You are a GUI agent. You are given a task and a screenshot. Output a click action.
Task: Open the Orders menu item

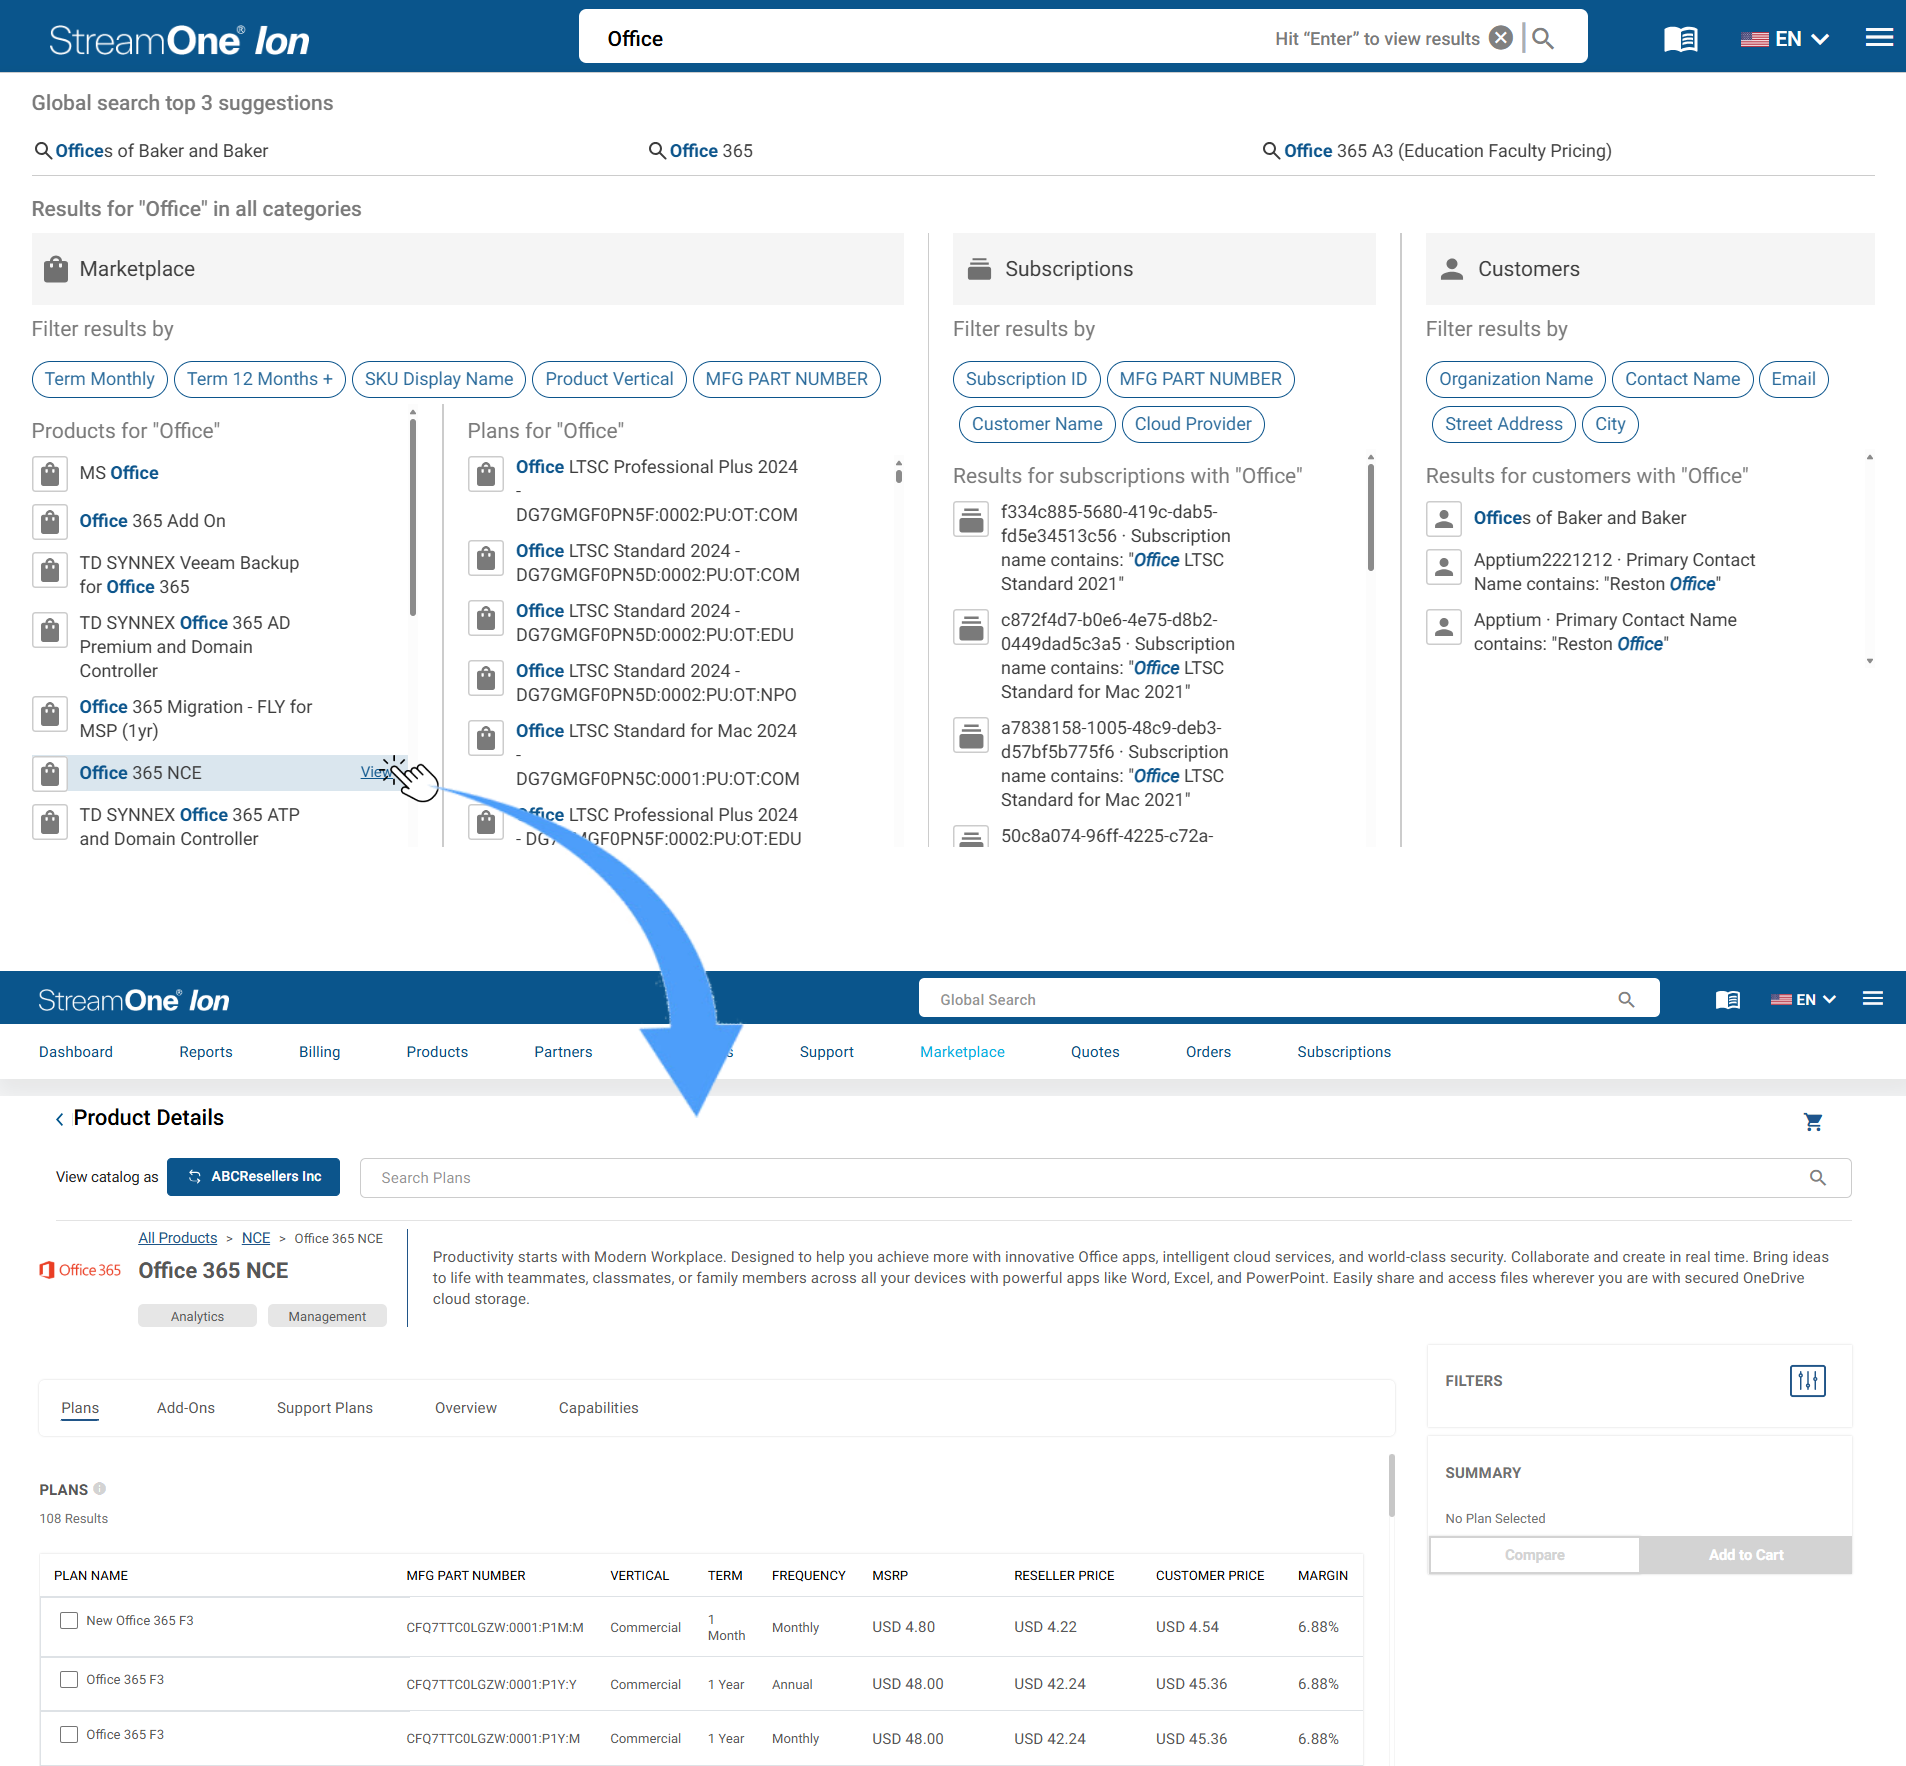[1208, 1052]
